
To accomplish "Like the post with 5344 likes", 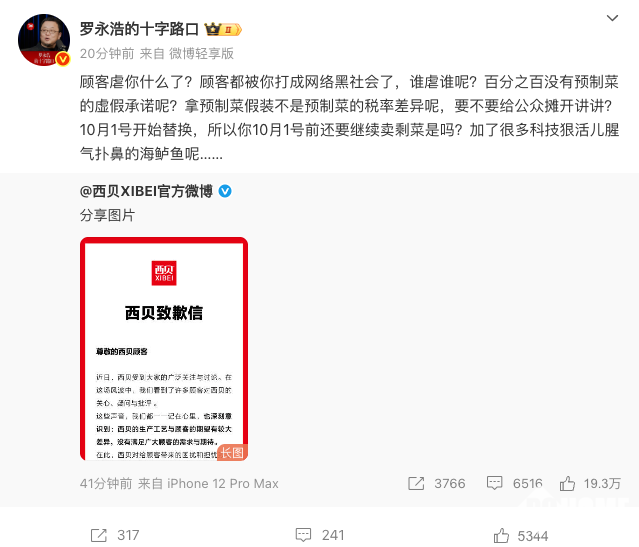I will tap(501, 535).
